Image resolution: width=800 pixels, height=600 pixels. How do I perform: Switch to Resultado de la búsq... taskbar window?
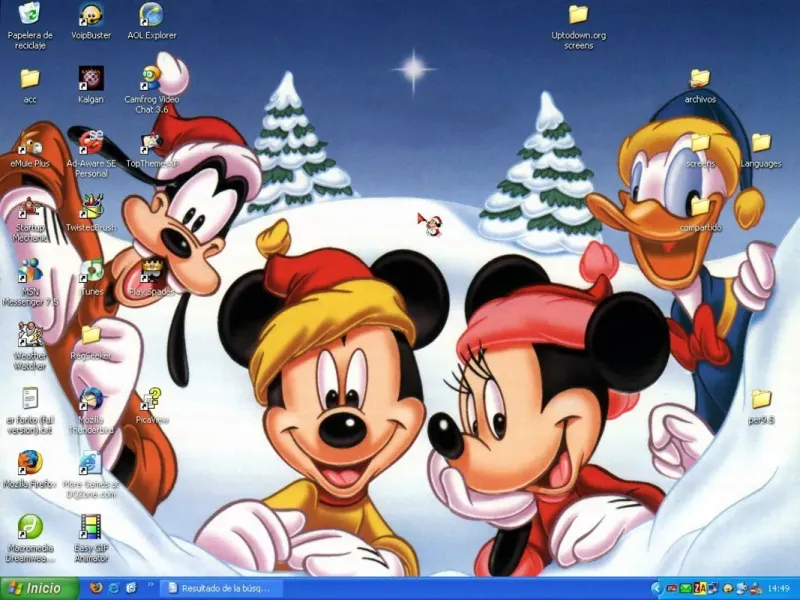coord(220,588)
